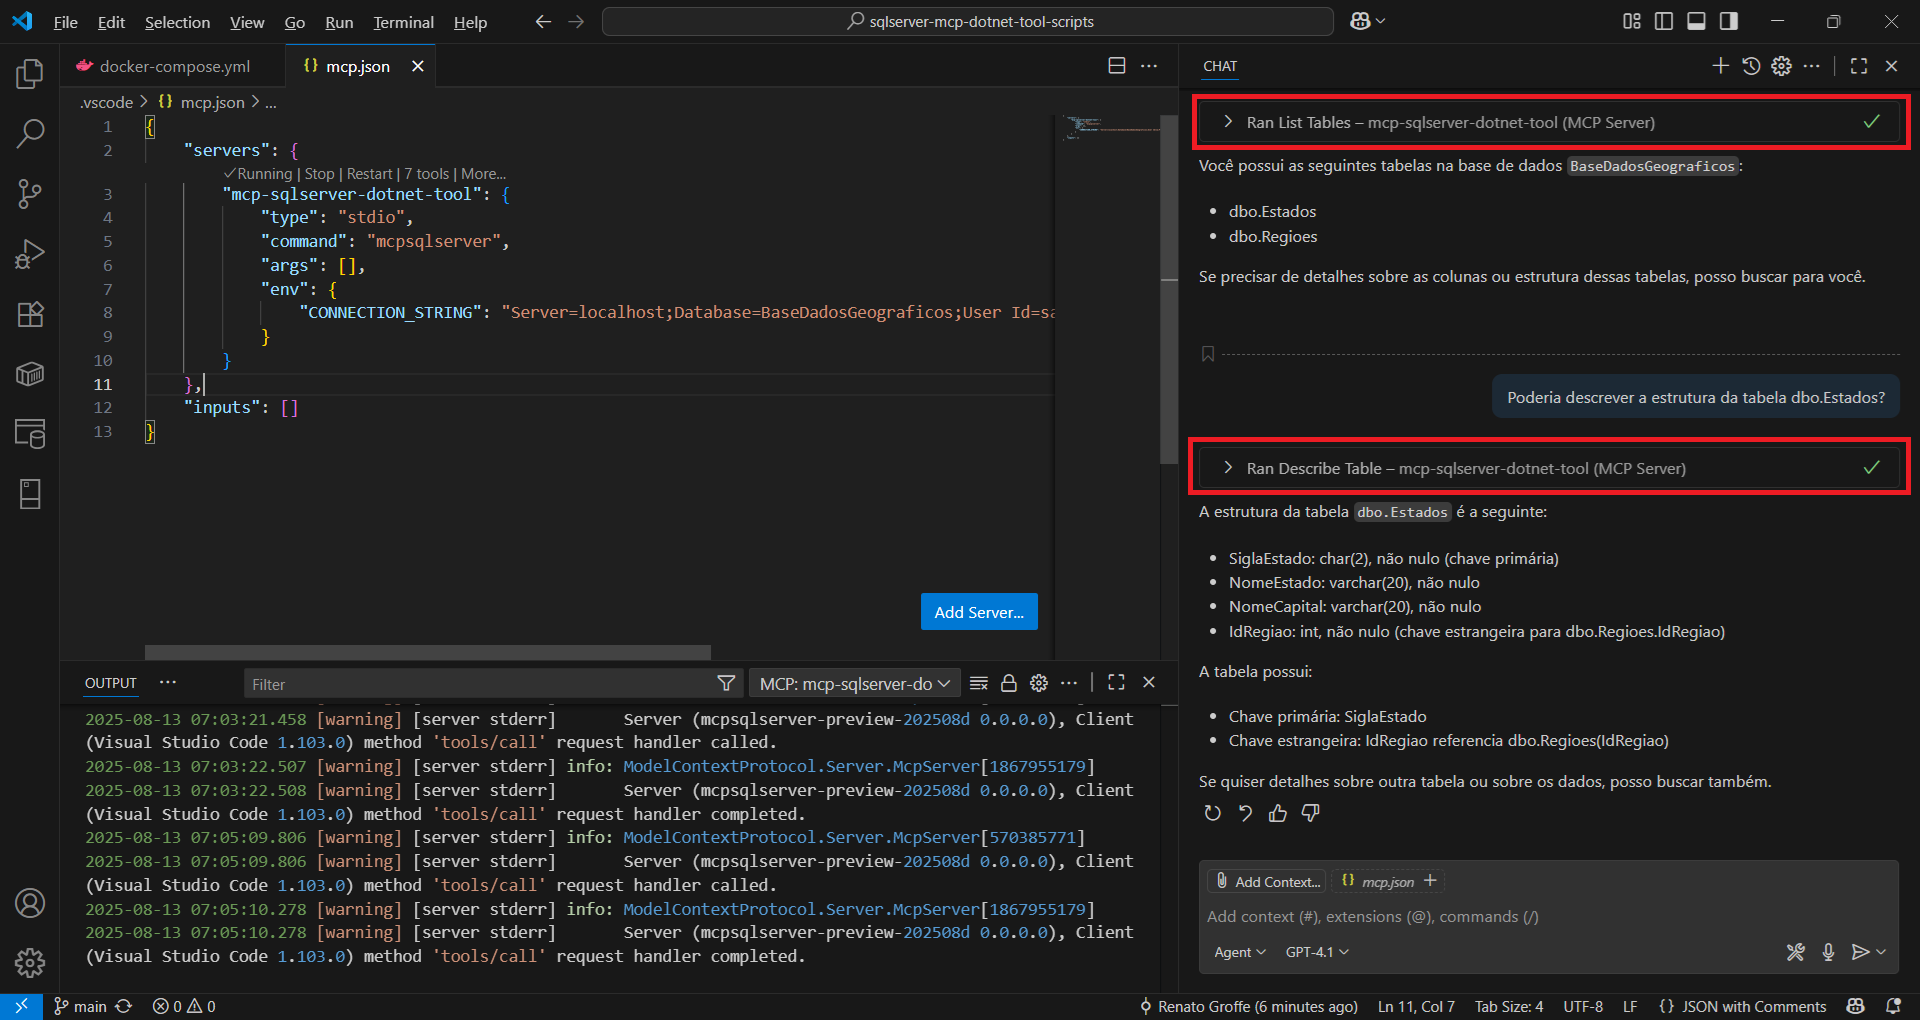The width and height of the screenshot is (1920, 1020).
Task: Split the editor to the right
Action: [x=1117, y=66]
